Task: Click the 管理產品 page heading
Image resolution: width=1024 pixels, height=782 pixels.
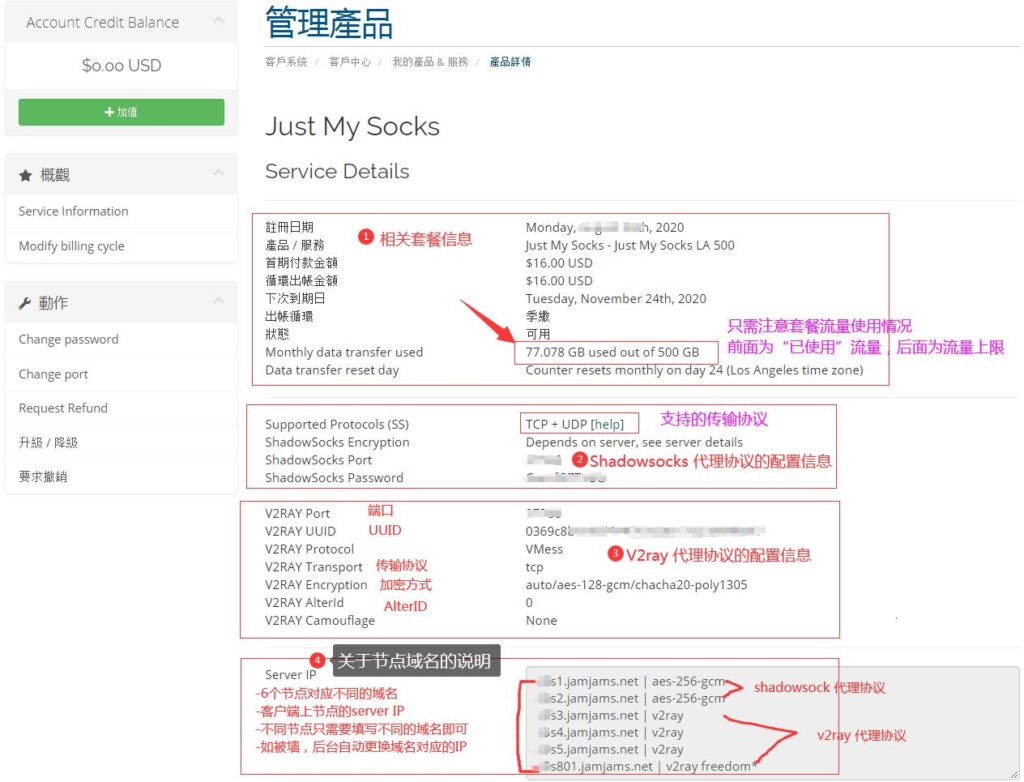Action: click(x=328, y=23)
